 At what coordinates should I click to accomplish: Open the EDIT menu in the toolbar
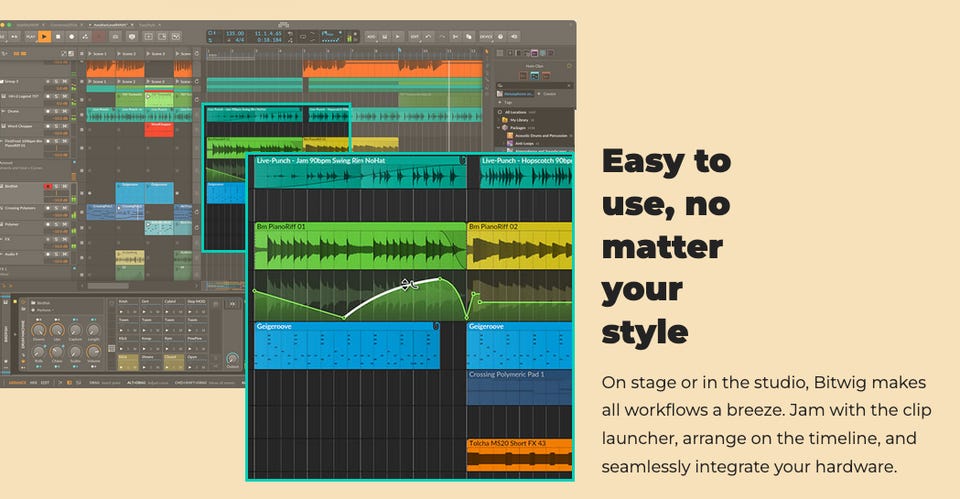click(414, 37)
